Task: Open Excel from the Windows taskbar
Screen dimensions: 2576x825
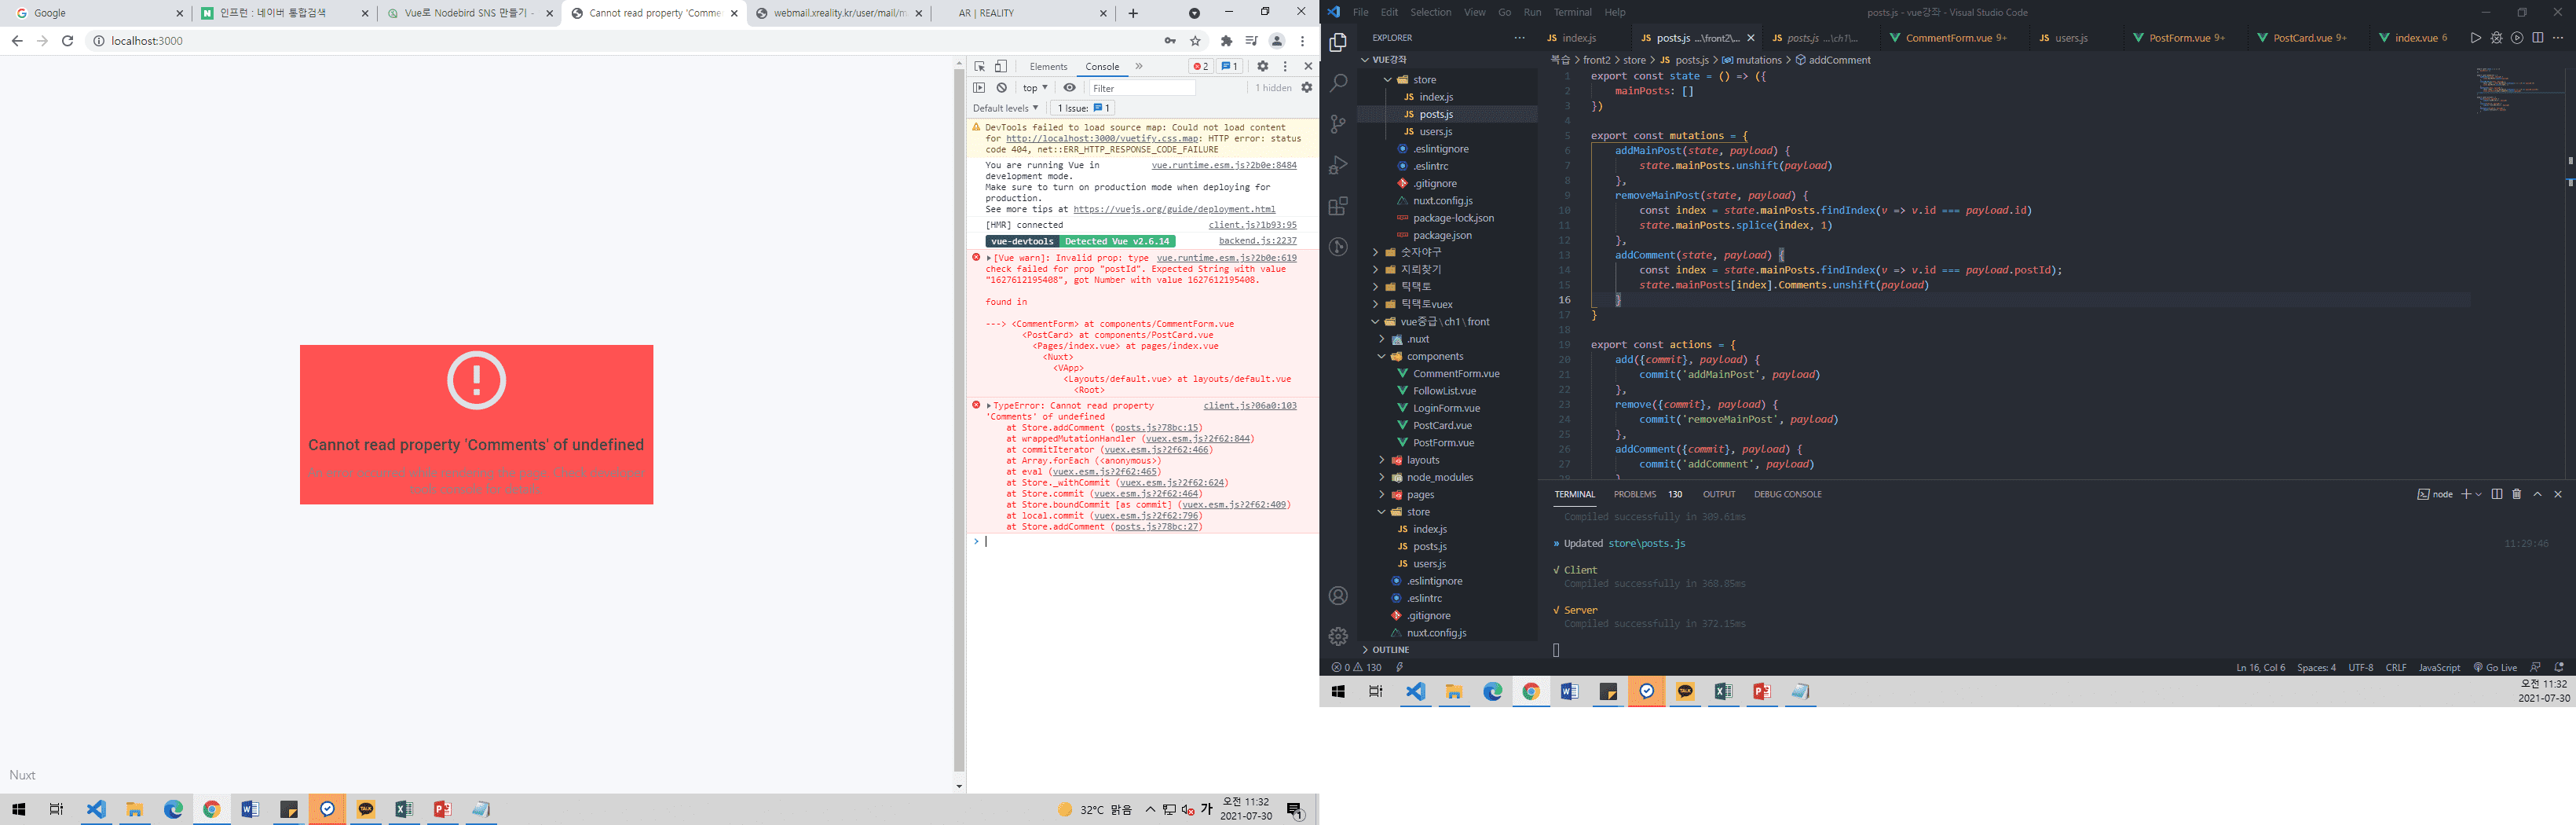Action: [x=404, y=809]
